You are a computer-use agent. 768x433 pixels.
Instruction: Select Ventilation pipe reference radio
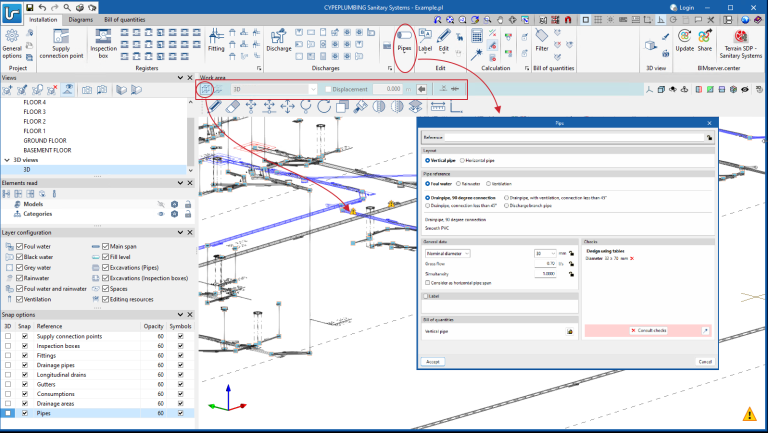pos(488,184)
